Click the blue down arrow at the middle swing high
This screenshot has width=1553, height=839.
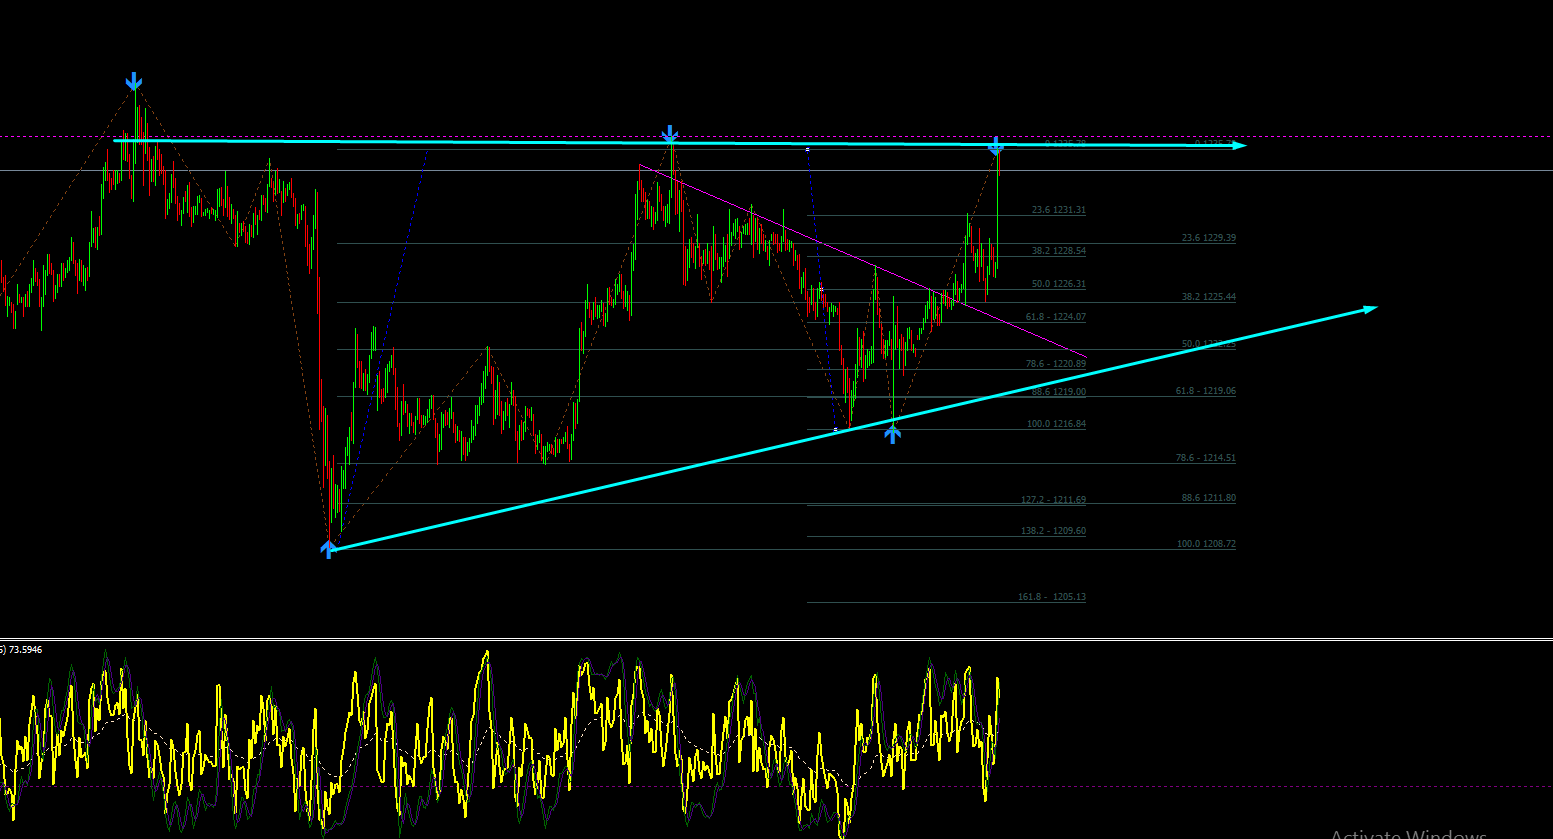point(670,134)
